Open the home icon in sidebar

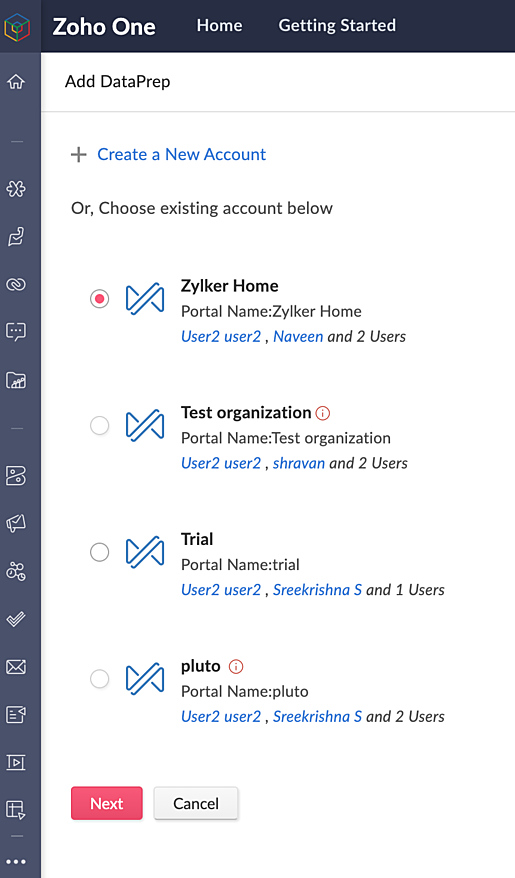(x=16, y=81)
